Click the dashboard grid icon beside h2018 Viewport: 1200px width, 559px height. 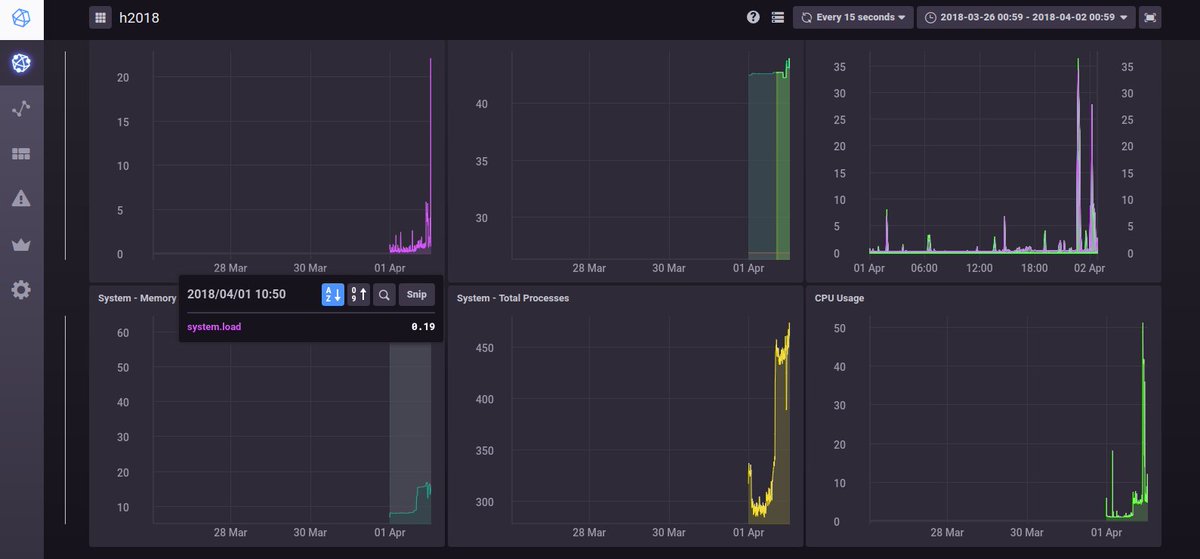100,17
